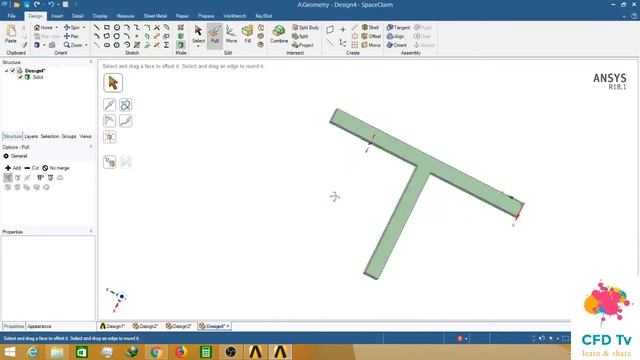Close the Design4 document tab

pyautogui.click(x=228, y=326)
